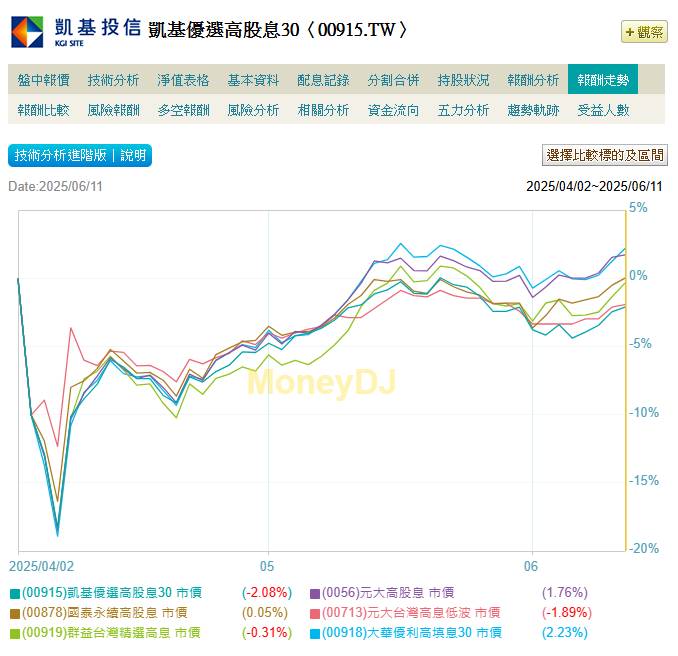Image resolution: width=678 pixels, height=656 pixels.
Task: Click legend label (00918)大華優利高填息30 市價
Action: click(x=412, y=633)
